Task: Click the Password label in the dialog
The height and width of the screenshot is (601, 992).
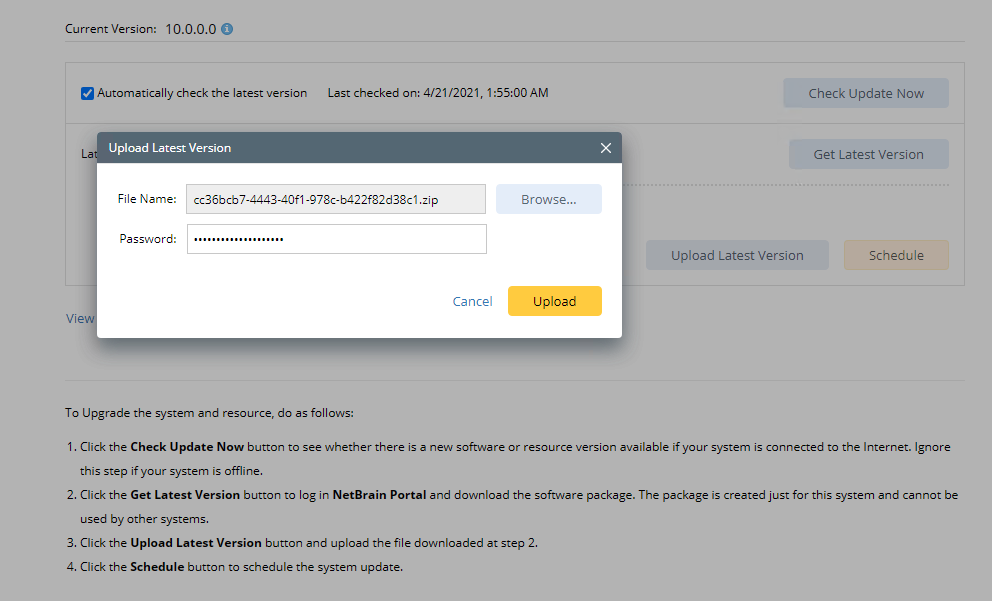Action: pyautogui.click(x=148, y=239)
